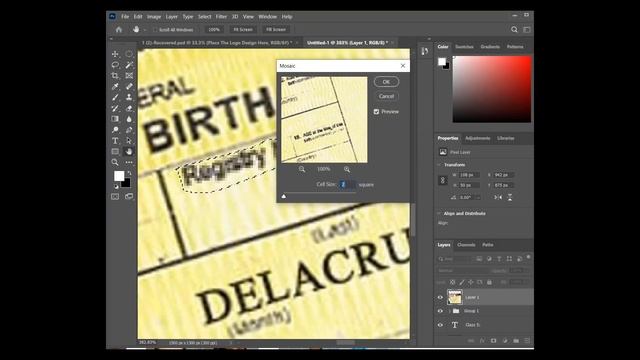The width and height of the screenshot is (640, 360).
Task: Flip vertical in Properties Transform
Action: 510,197
